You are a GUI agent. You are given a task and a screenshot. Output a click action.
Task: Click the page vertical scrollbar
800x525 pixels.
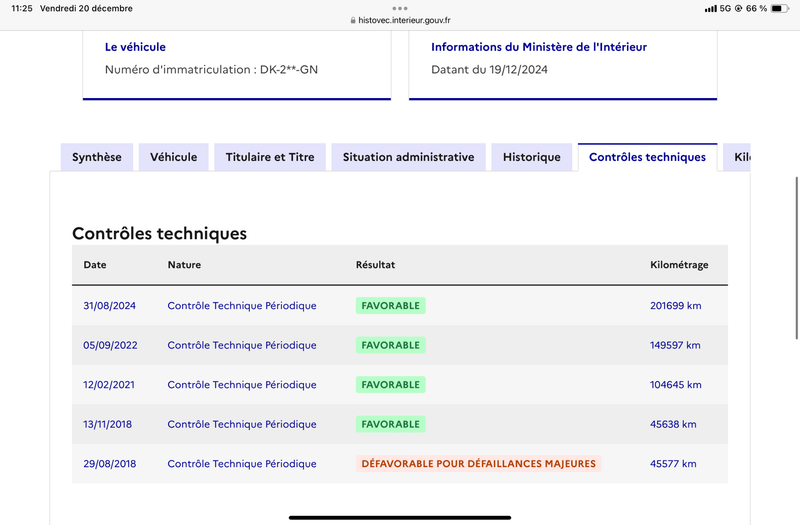[x=796, y=258]
